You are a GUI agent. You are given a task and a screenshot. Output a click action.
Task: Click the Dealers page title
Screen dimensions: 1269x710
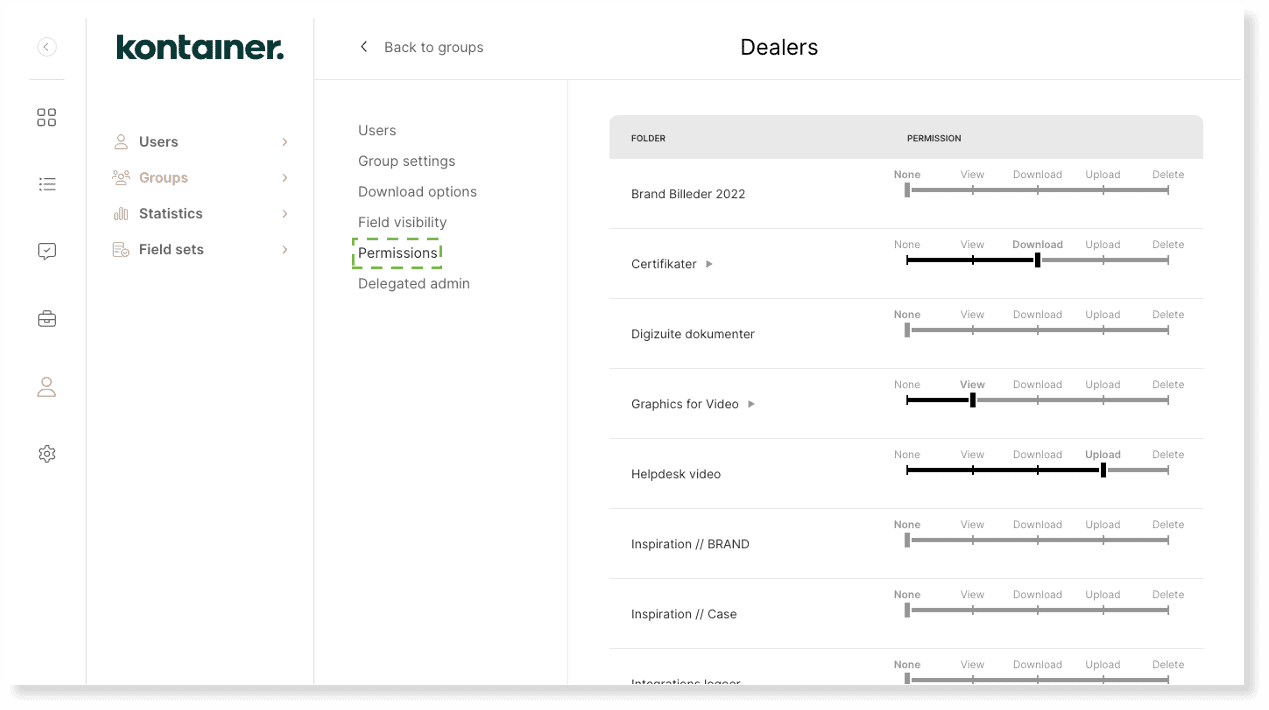(x=779, y=47)
